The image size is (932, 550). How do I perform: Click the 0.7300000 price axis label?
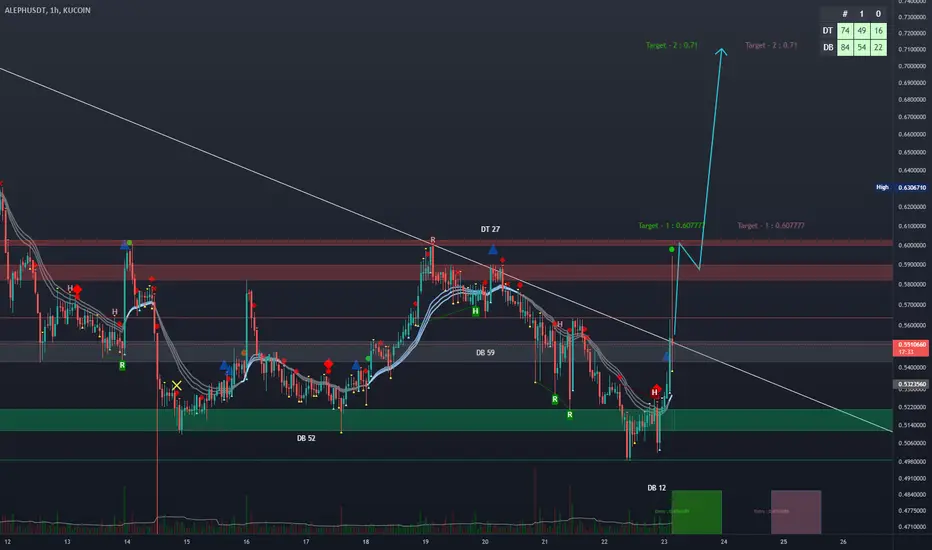click(912, 17)
